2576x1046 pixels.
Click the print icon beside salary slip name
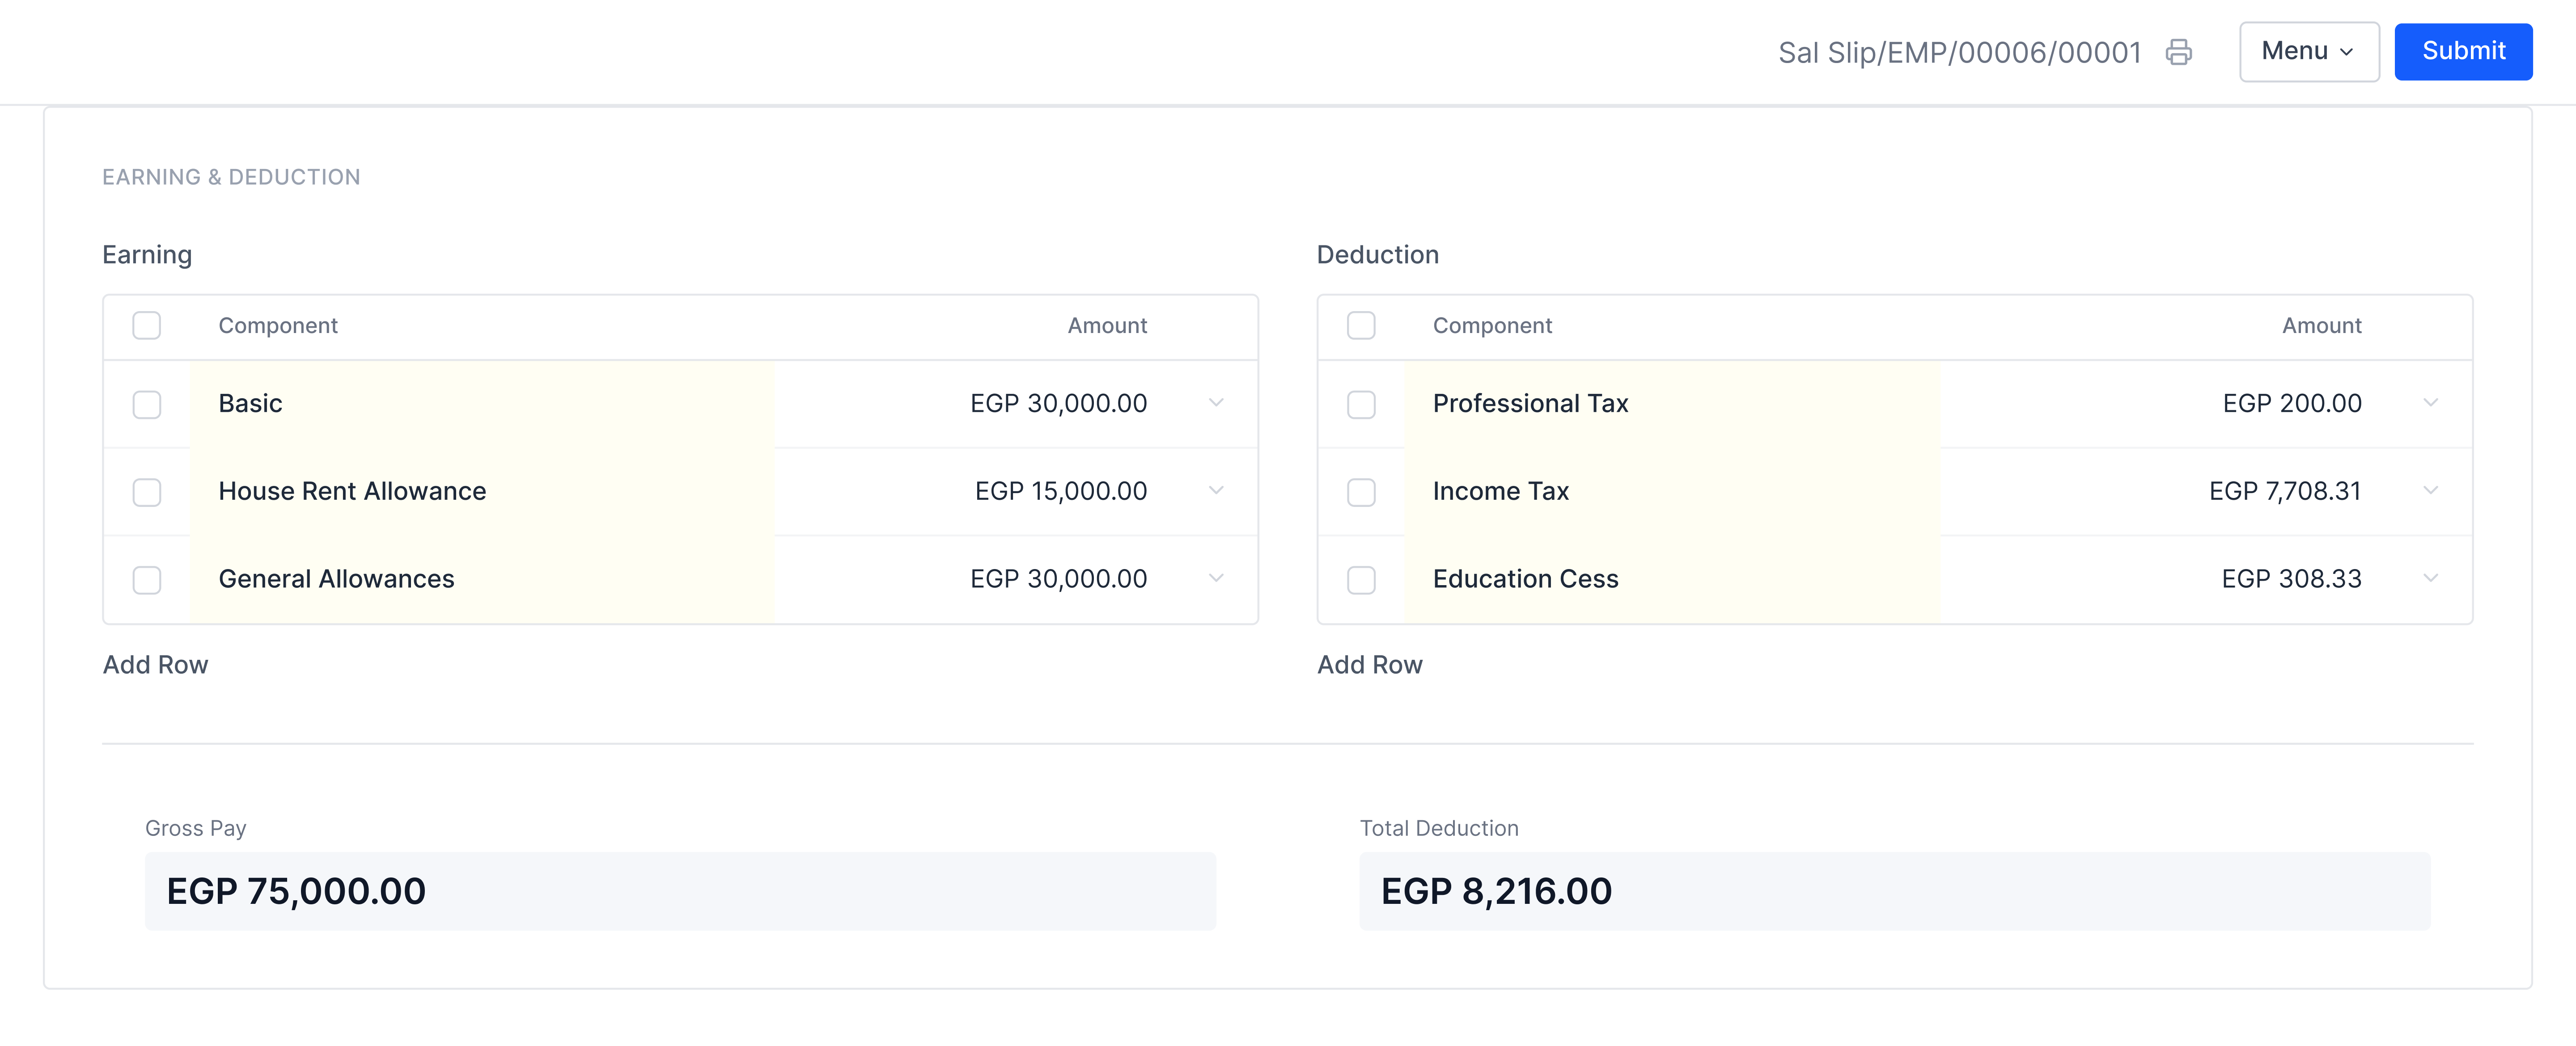coord(2178,52)
